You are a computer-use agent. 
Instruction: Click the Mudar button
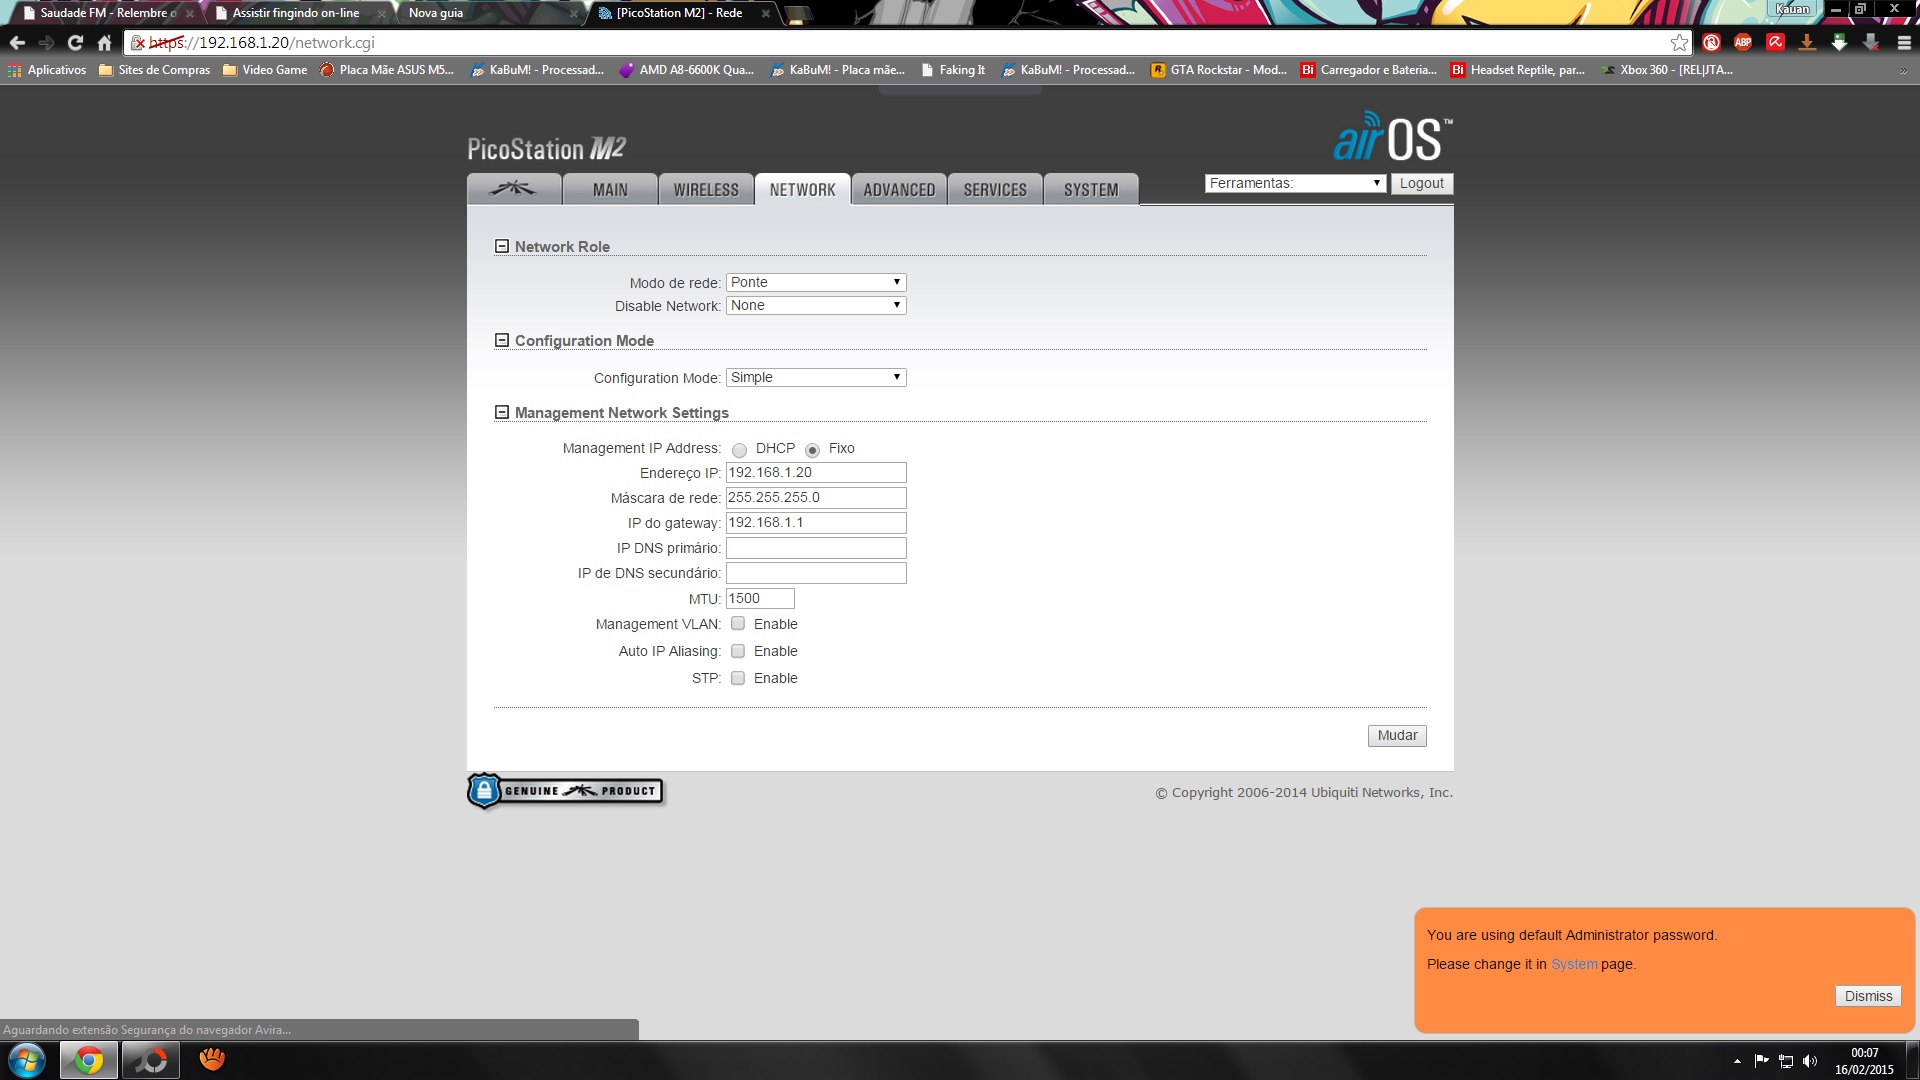pyautogui.click(x=1396, y=736)
